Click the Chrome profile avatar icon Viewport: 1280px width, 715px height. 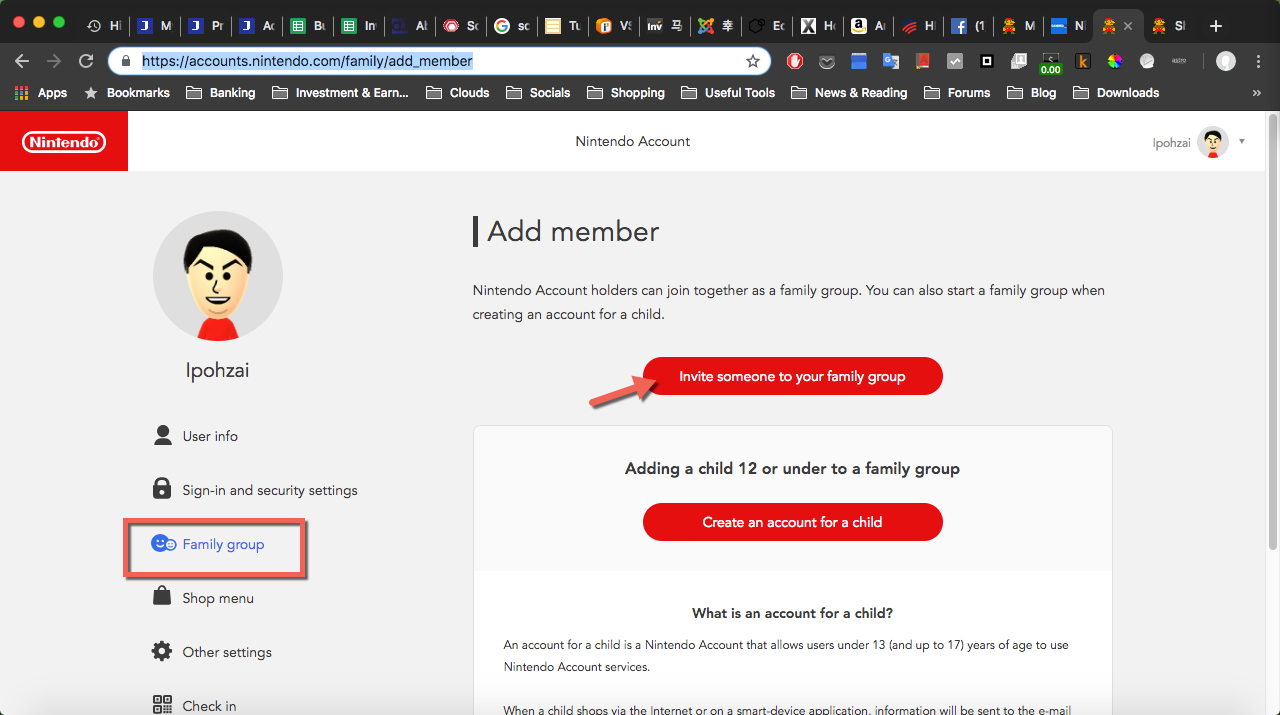[x=1225, y=61]
